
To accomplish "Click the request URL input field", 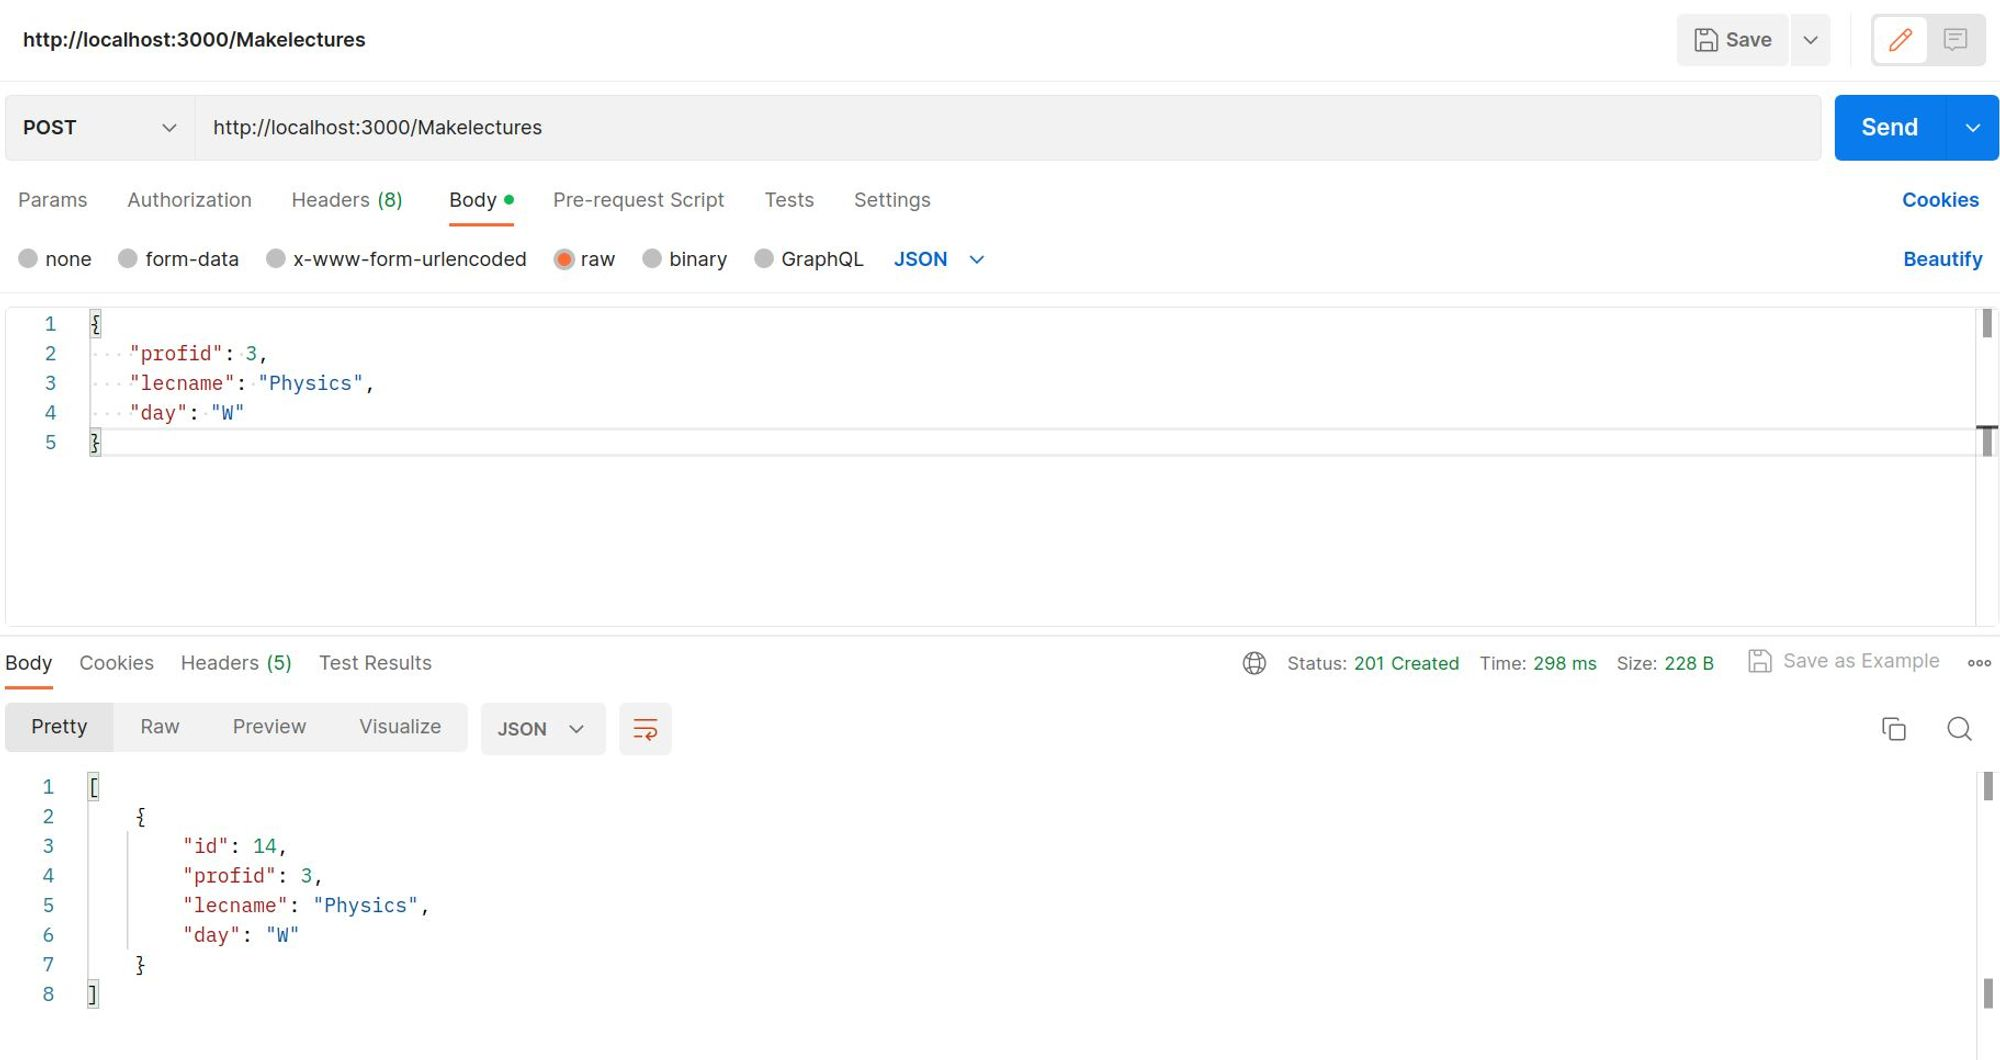I will click(x=1008, y=128).
